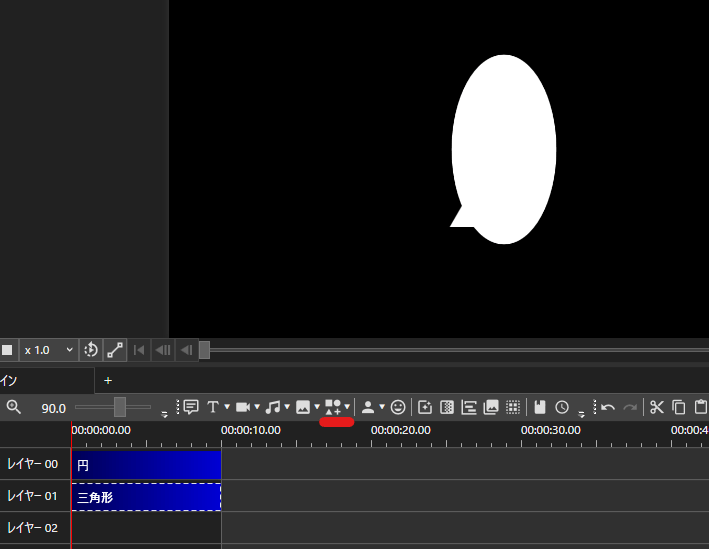The height and width of the screenshot is (549, 709).
Task: Click the stop playback button
Action: [7, 350]
